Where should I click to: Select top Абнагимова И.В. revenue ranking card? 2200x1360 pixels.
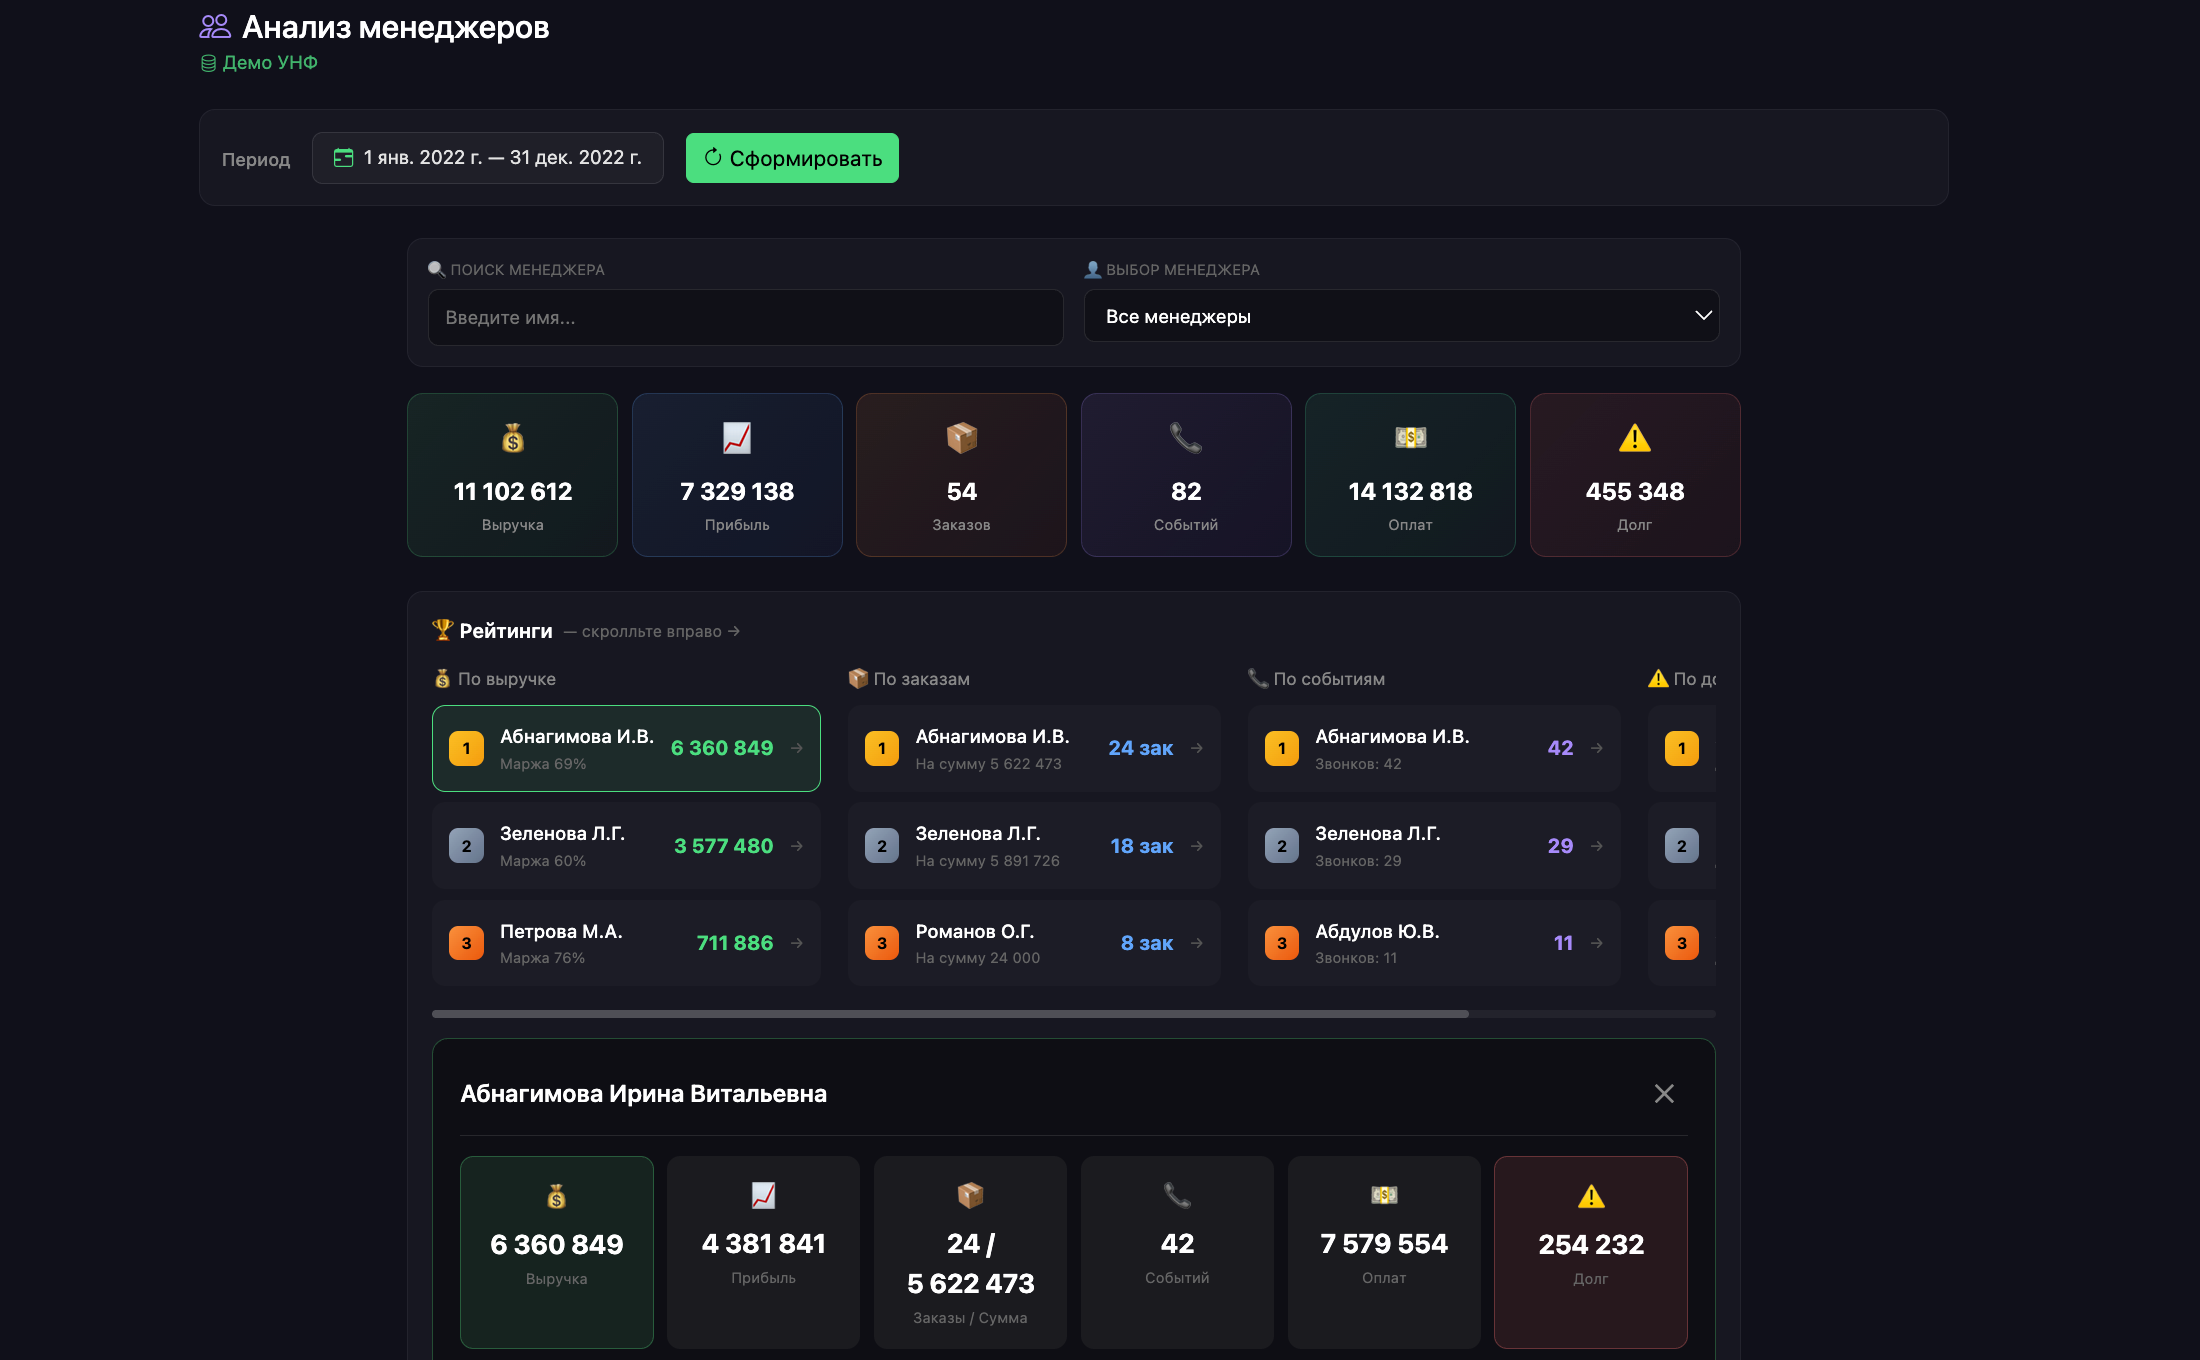[x=625, y=749]
